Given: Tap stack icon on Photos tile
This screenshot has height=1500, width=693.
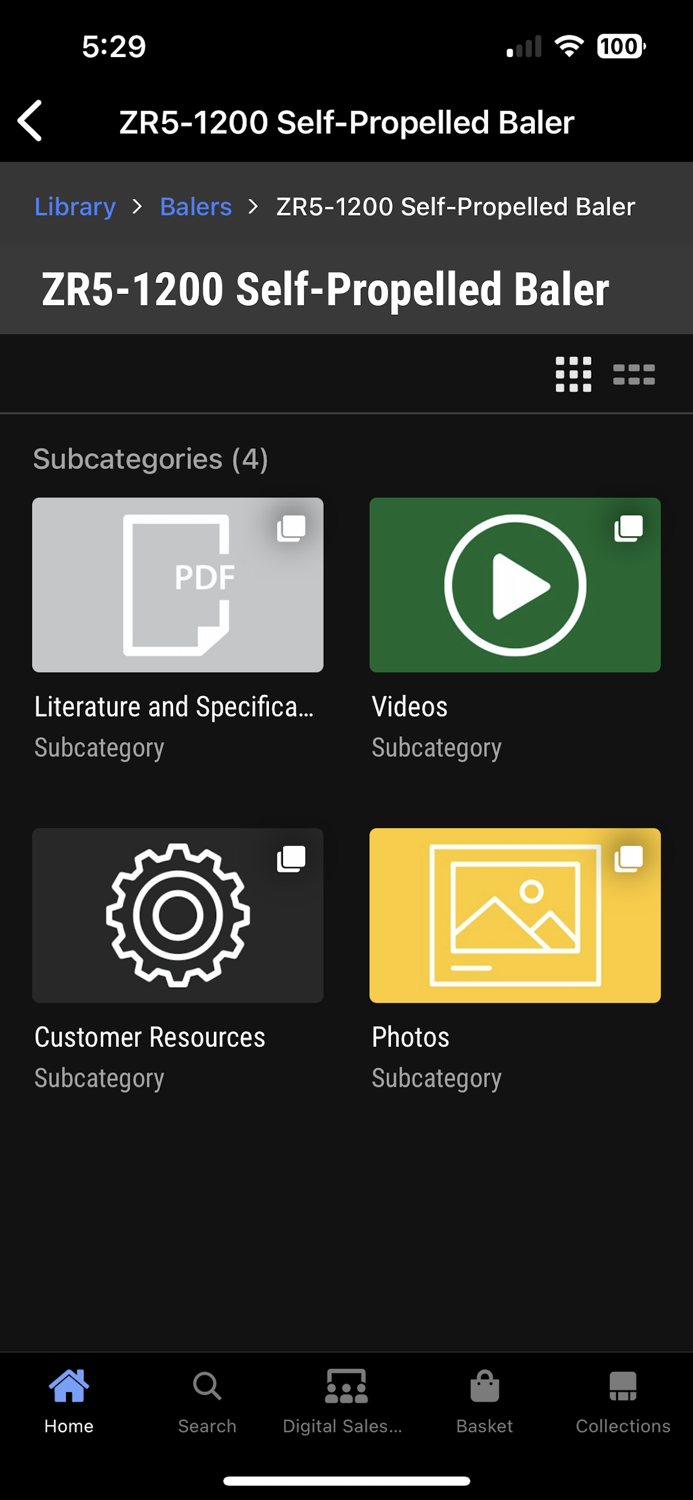Looking at the screenshot, I should click(628, 858).
